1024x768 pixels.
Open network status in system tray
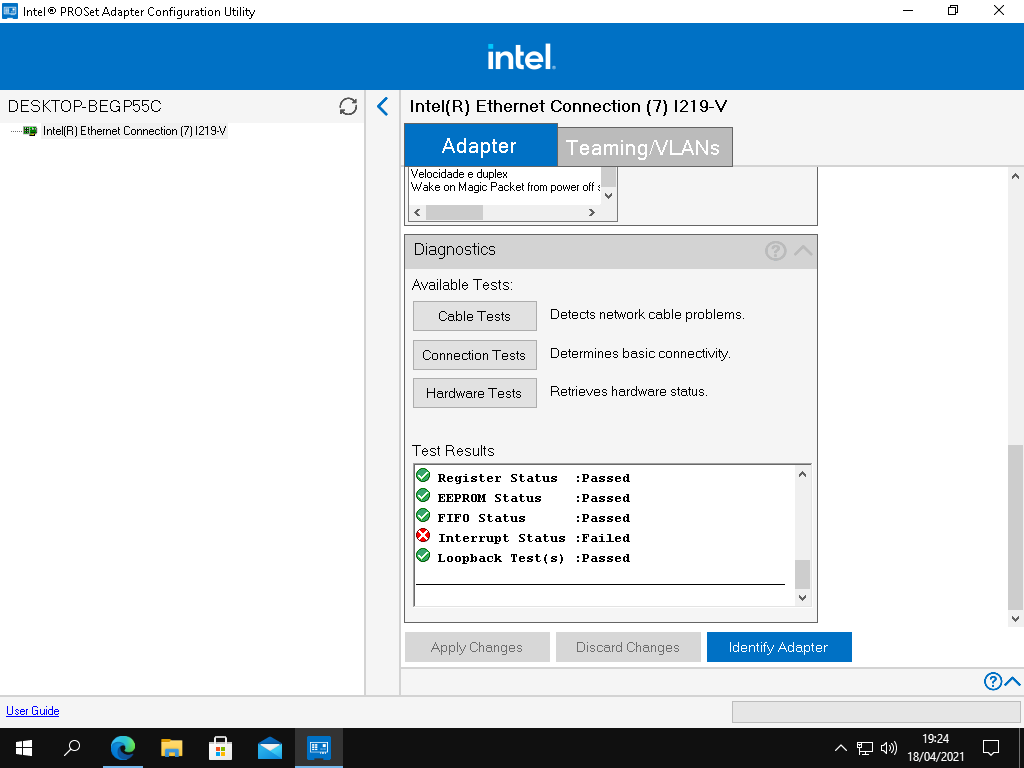(865, 748)
